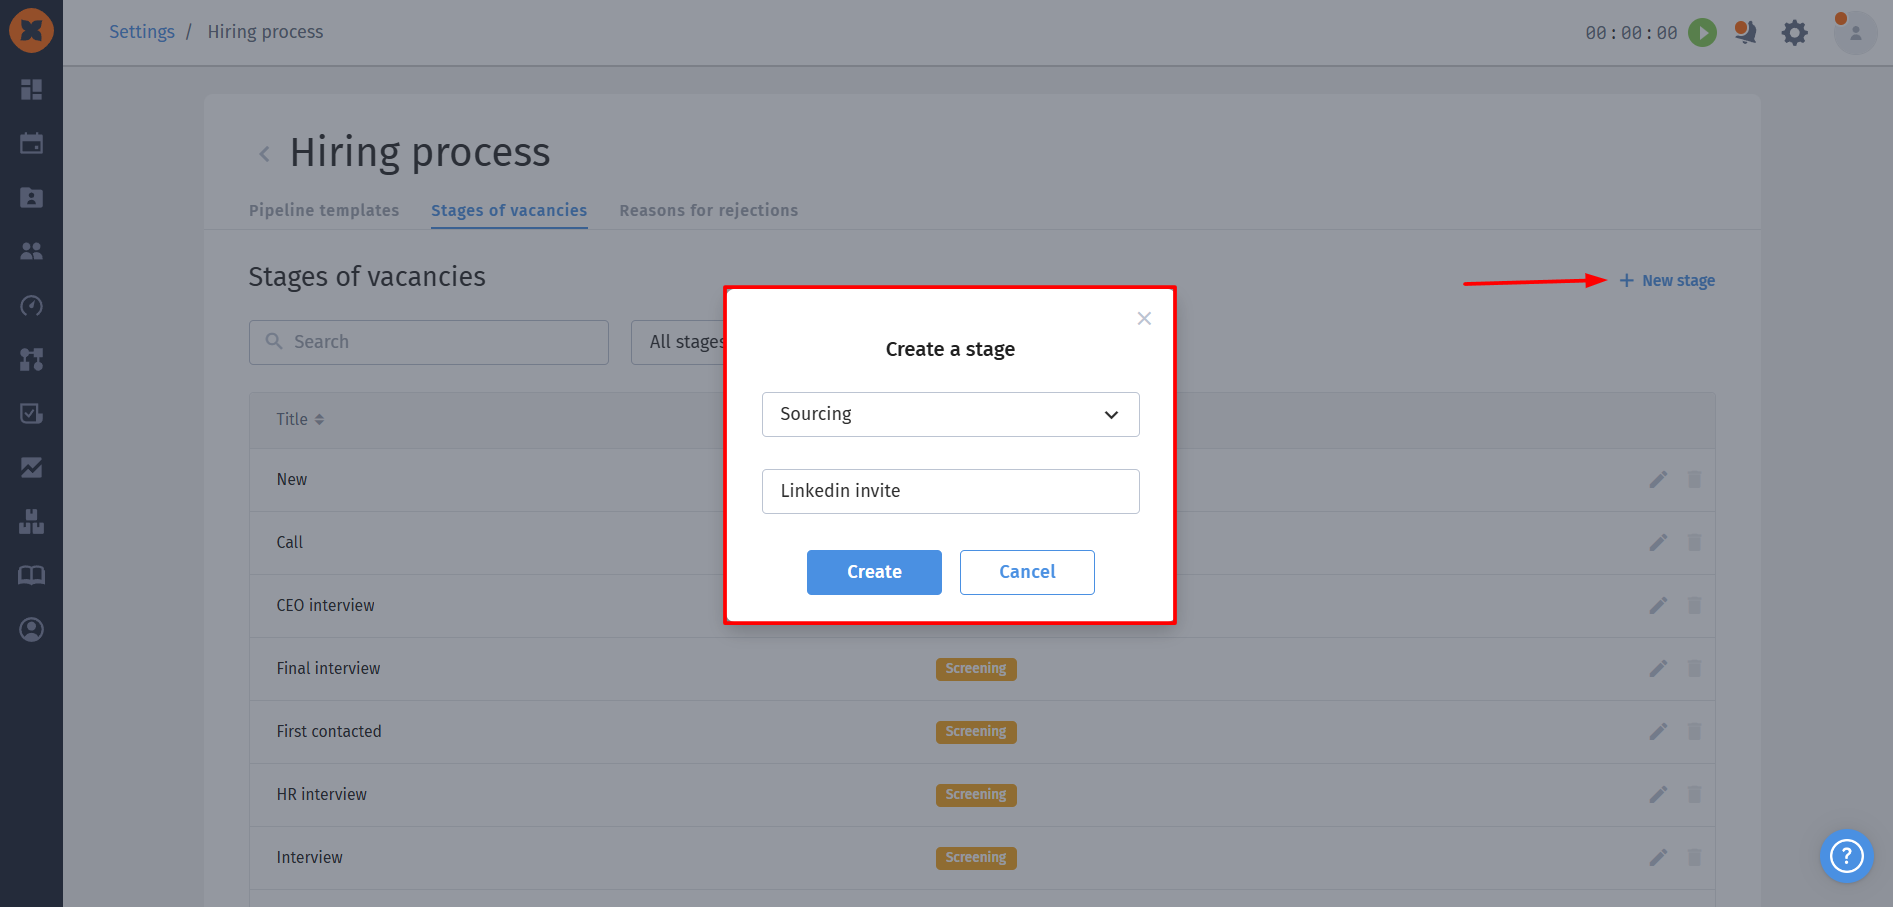Open the settings gear icon
This screenshot has width=1893, height=907.
coord(1795,33)
